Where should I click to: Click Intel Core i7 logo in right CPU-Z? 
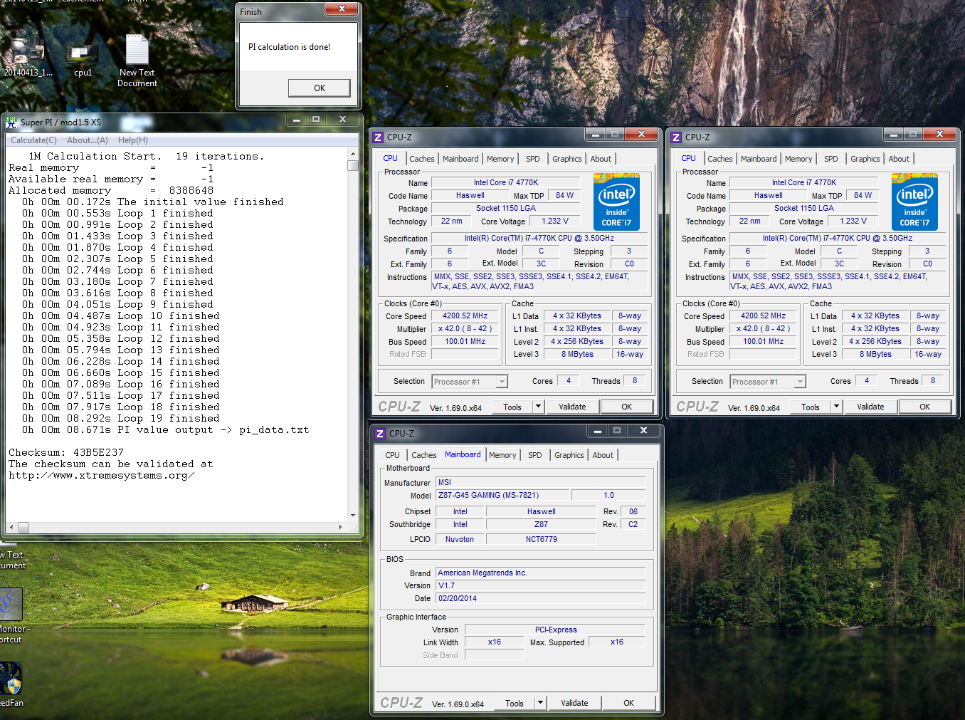(x=915, y=202)
